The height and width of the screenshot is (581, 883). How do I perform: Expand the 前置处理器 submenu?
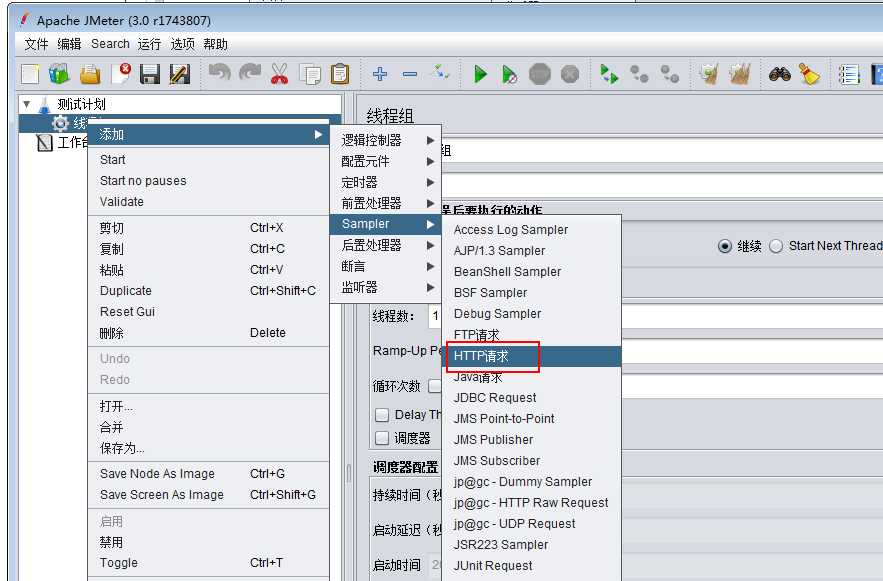[385, 203]
